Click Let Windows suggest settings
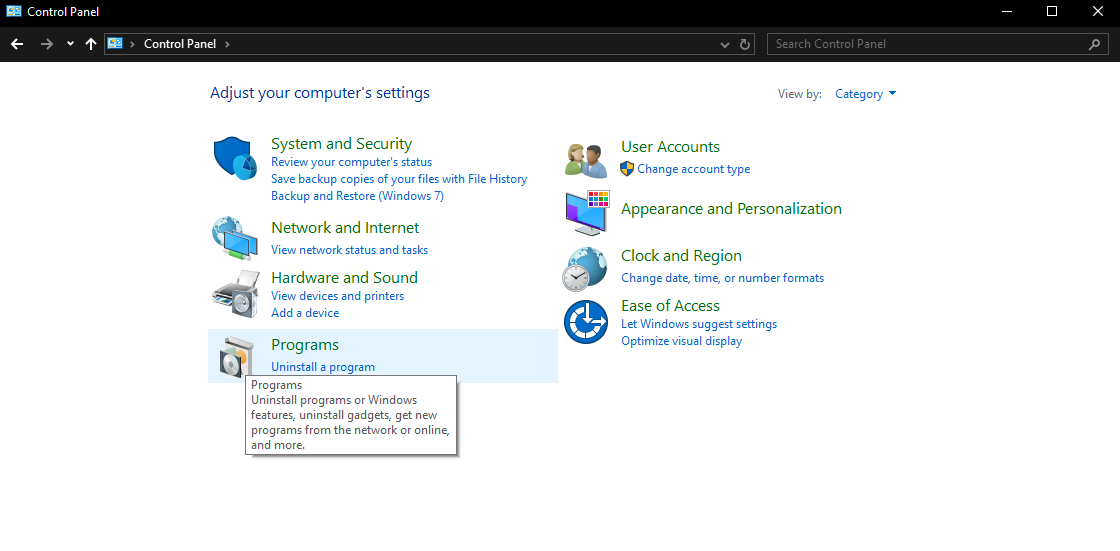Image resolution: width=1120 pixels, height=551 pixels. pyautogui.click(x=699, y=324)
